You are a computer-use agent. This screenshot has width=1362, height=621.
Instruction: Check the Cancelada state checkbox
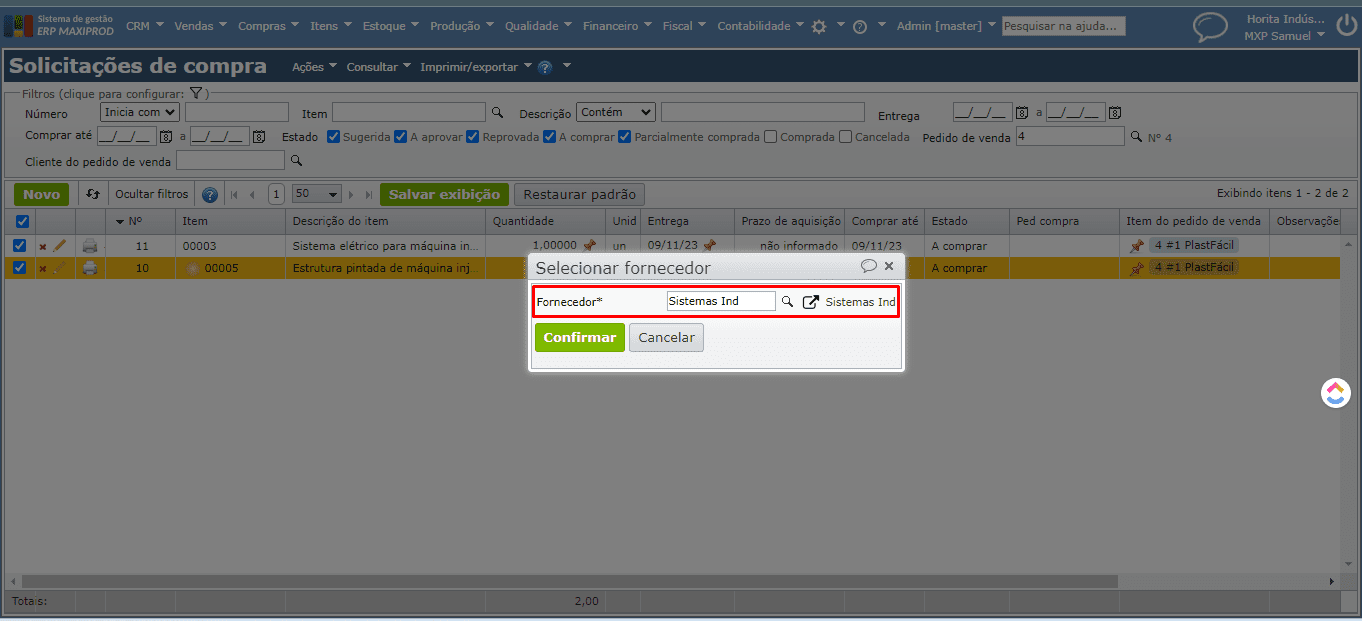(845, 137)
